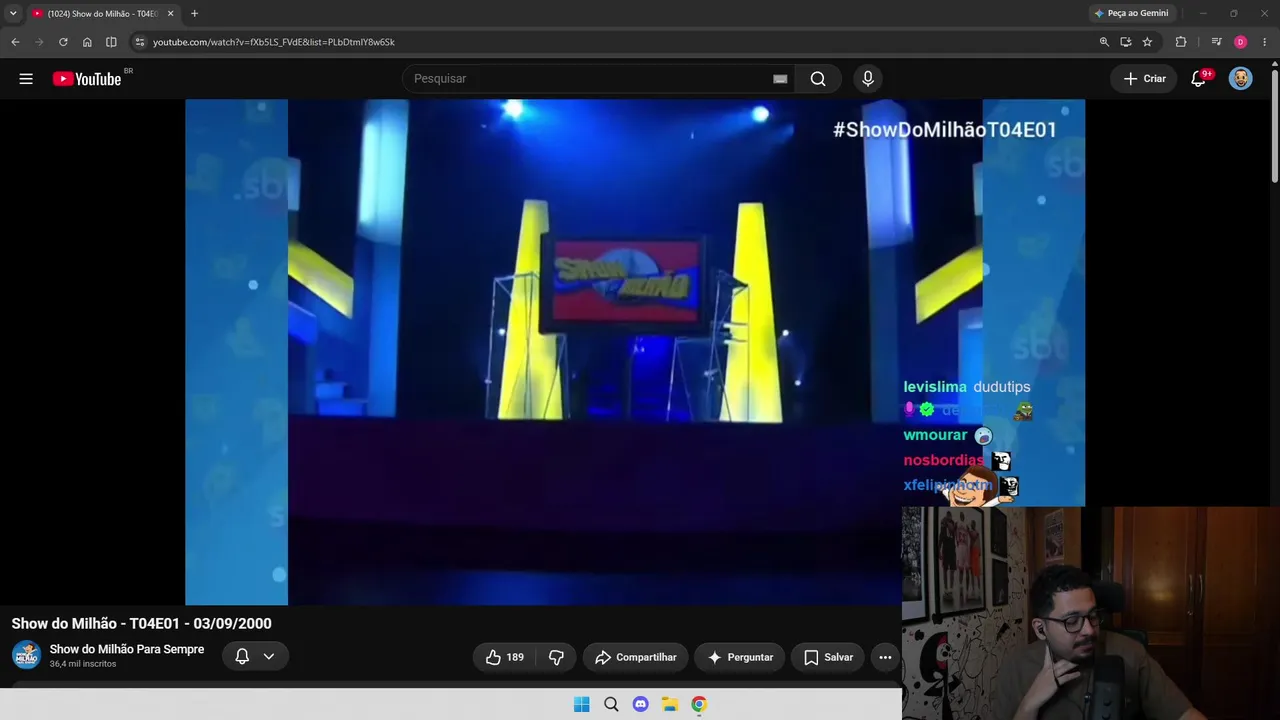Viewport: 1280px width, 720px height.
Task: Click the video title text
Action: (142, 623)
